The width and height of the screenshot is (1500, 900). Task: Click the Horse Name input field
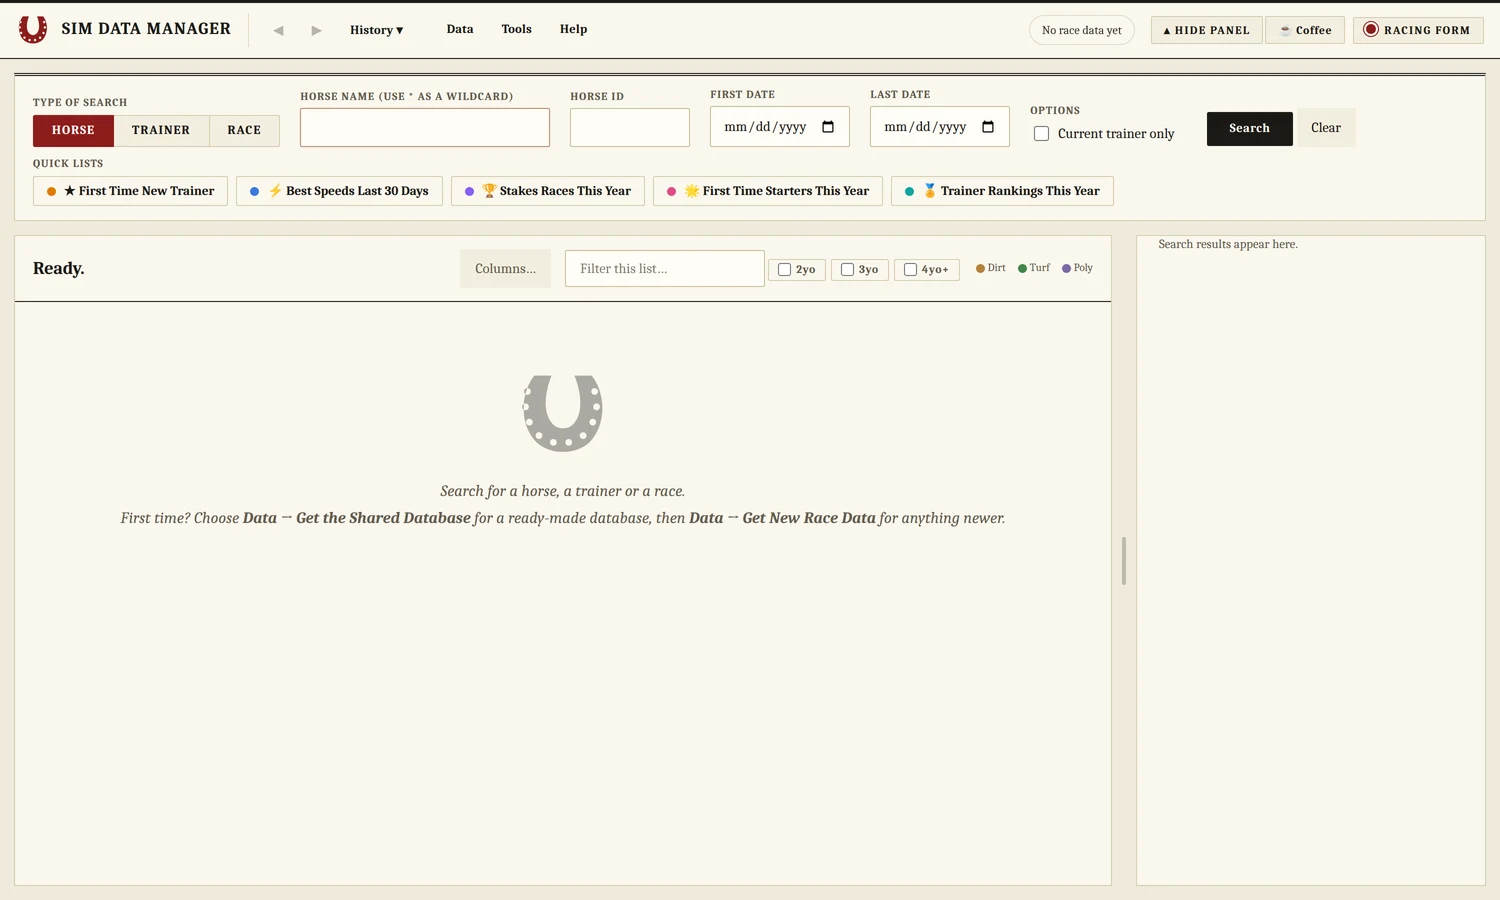pyautogui.click(x=425, y=128)
